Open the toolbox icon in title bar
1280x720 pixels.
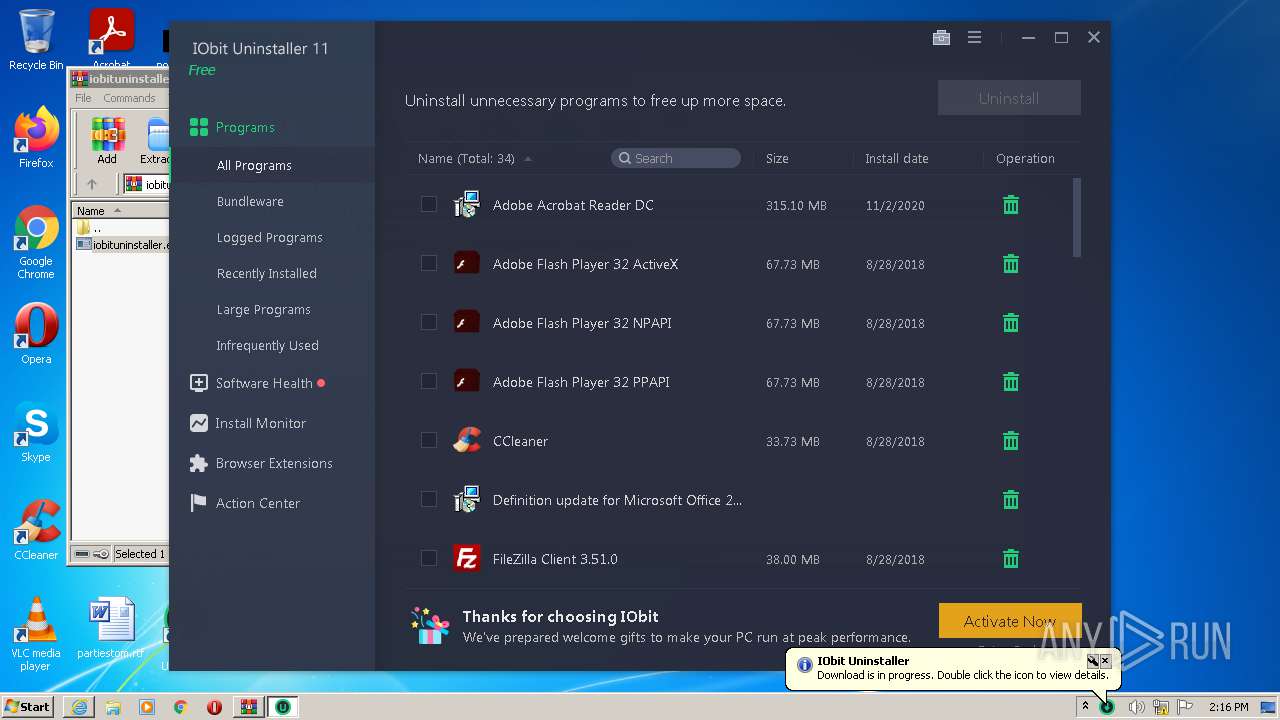[941, 38]
